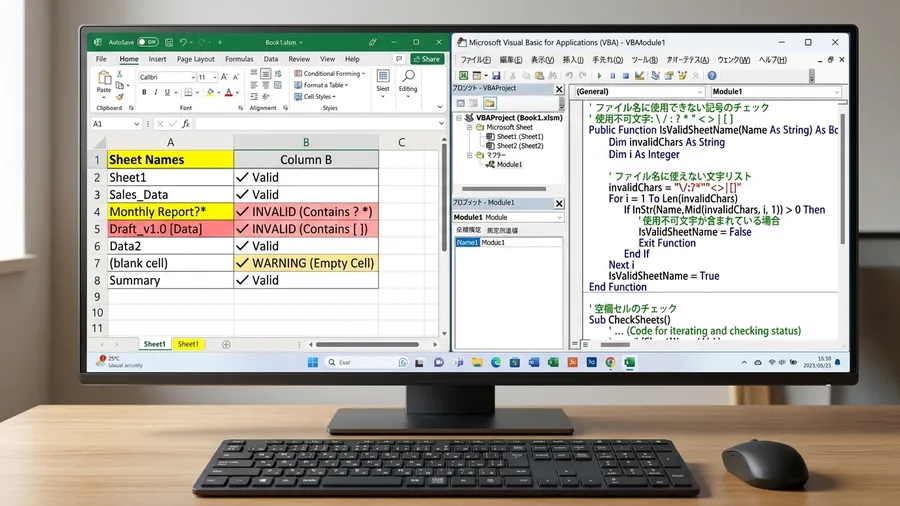Click the Share button in Excel
This screenshot has width=900, height=506.
pyautogui.click(x=427, y=59)
